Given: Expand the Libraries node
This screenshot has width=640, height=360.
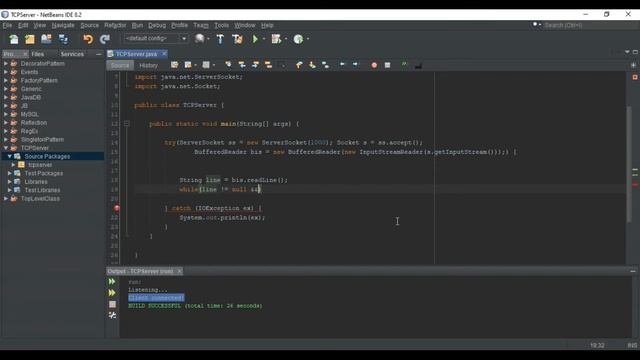Looking at the screenshot, I should tap(9, 182).
